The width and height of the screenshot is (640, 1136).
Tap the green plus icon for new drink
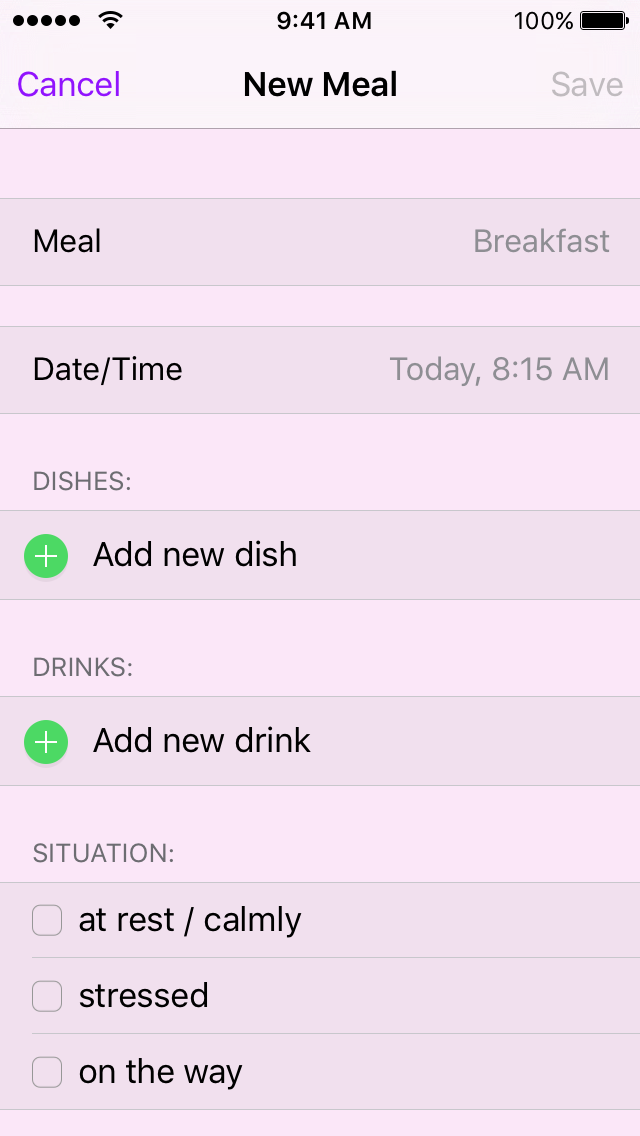click(46, 742)
